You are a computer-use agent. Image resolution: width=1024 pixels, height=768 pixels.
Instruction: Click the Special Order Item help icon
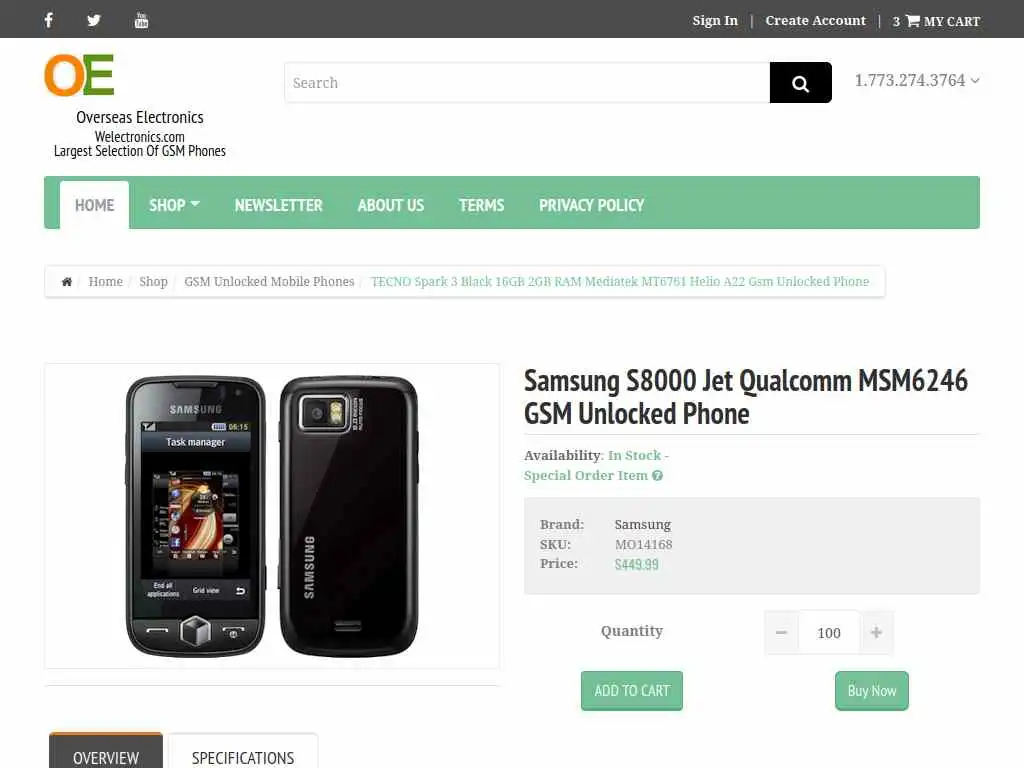point(658,475)
